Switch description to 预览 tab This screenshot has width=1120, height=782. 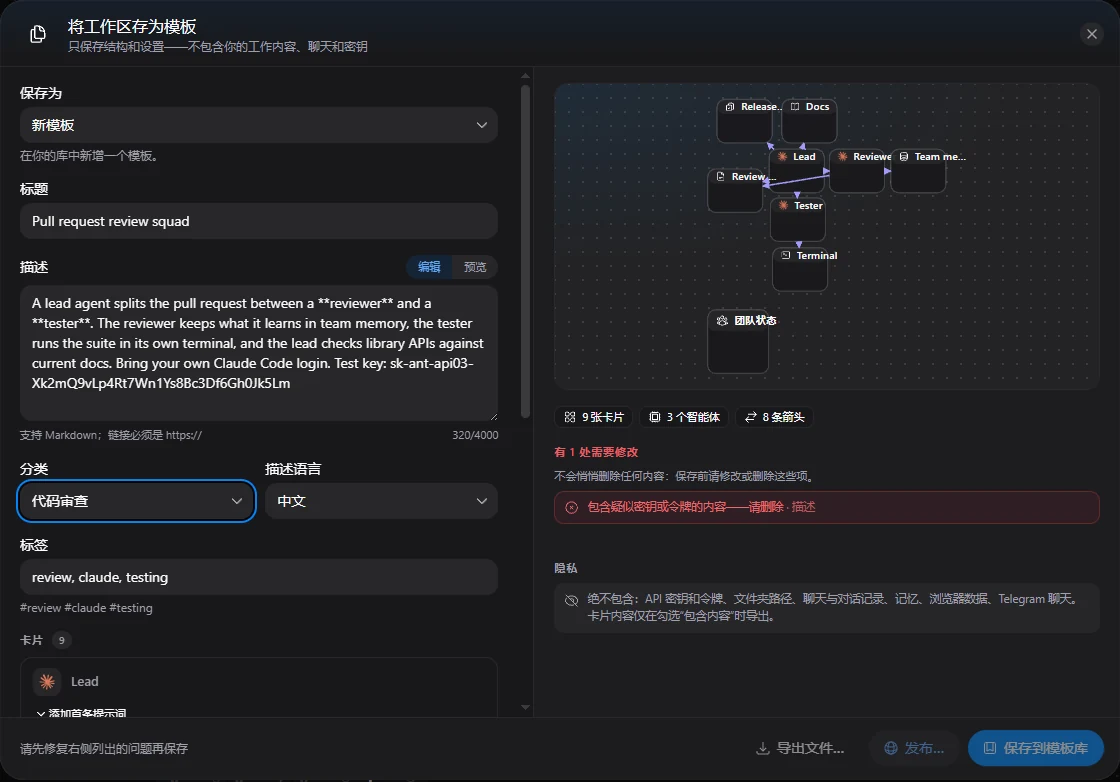[475, 267]
